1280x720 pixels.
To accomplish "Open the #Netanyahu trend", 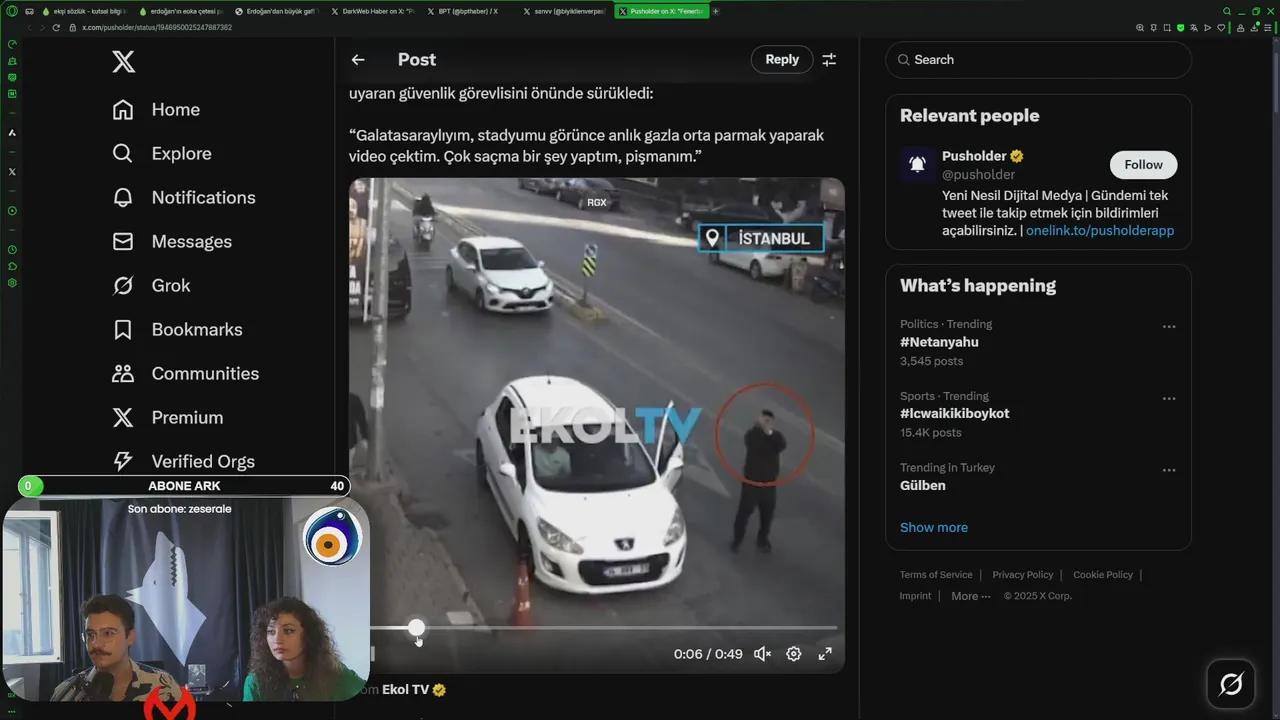I will (x=939, y=342).
